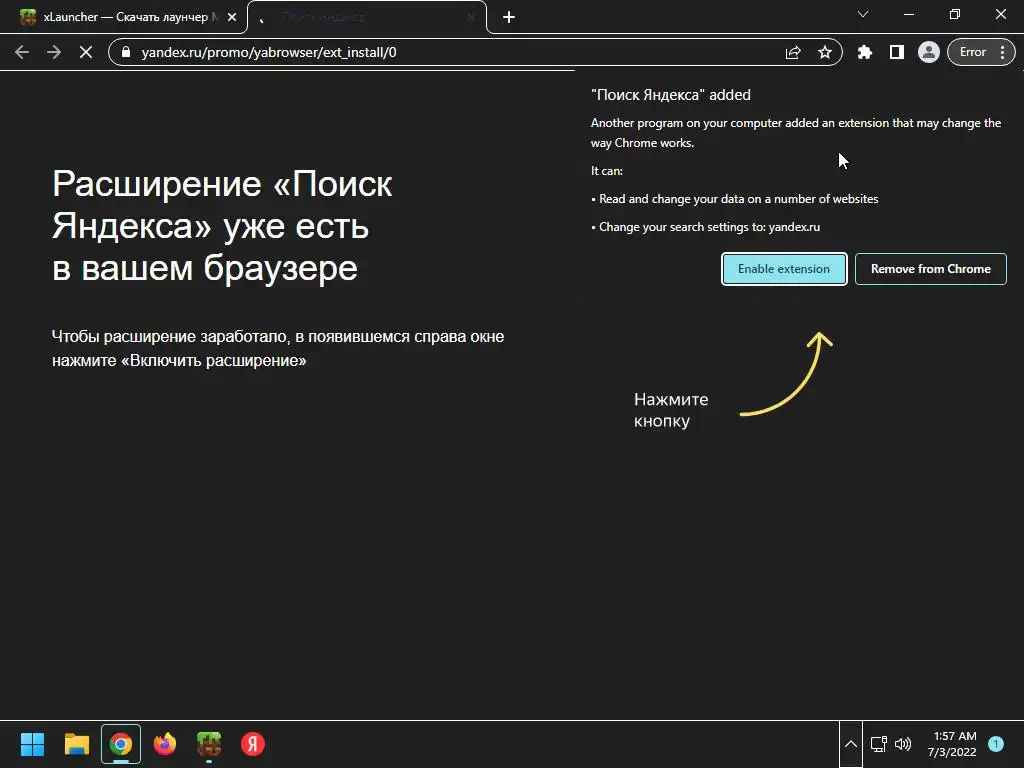The image size is (1024, 768).
Task: View site lock security info
Action: (127, 52)
